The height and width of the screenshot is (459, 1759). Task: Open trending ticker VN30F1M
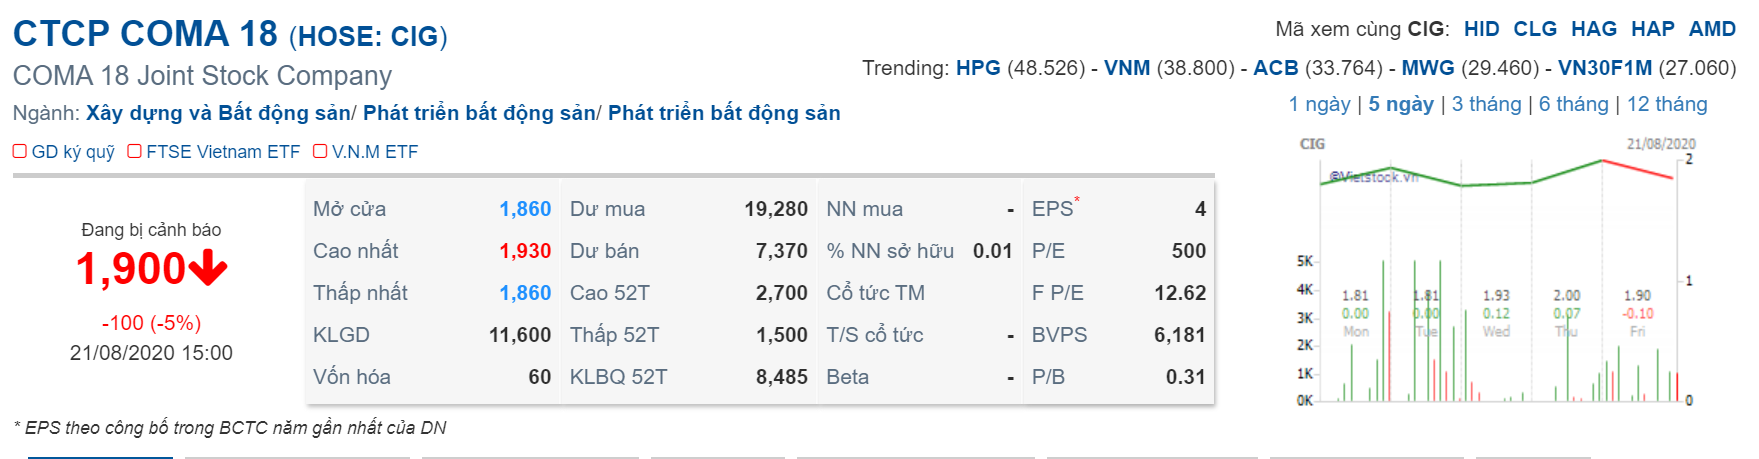tap(1605, 68)
